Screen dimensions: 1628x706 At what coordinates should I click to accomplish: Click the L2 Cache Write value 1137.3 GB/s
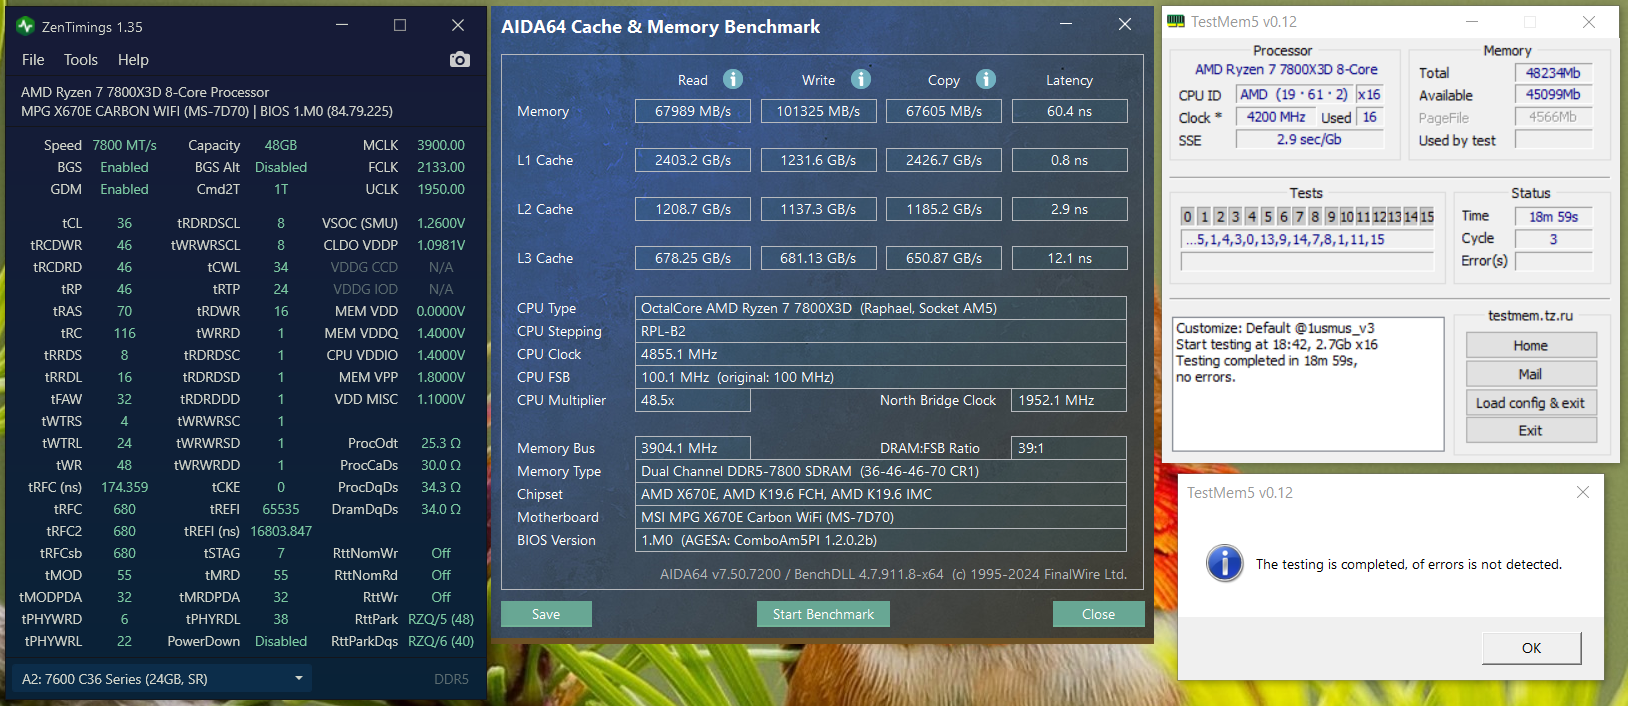pyautogui.click(x=818, y=209)
